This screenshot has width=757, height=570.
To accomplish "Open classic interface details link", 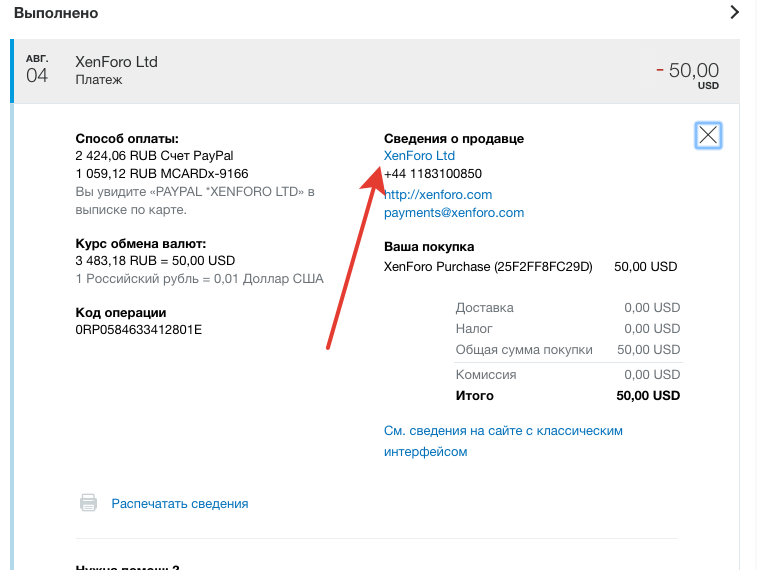I will (503, 441).
